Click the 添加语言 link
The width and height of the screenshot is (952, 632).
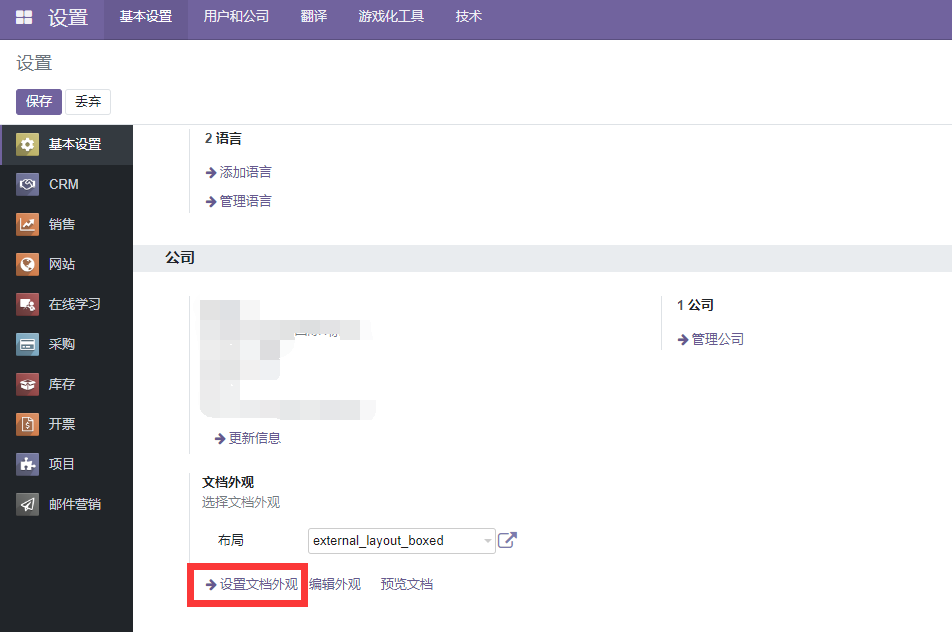[x=239, y=172]
